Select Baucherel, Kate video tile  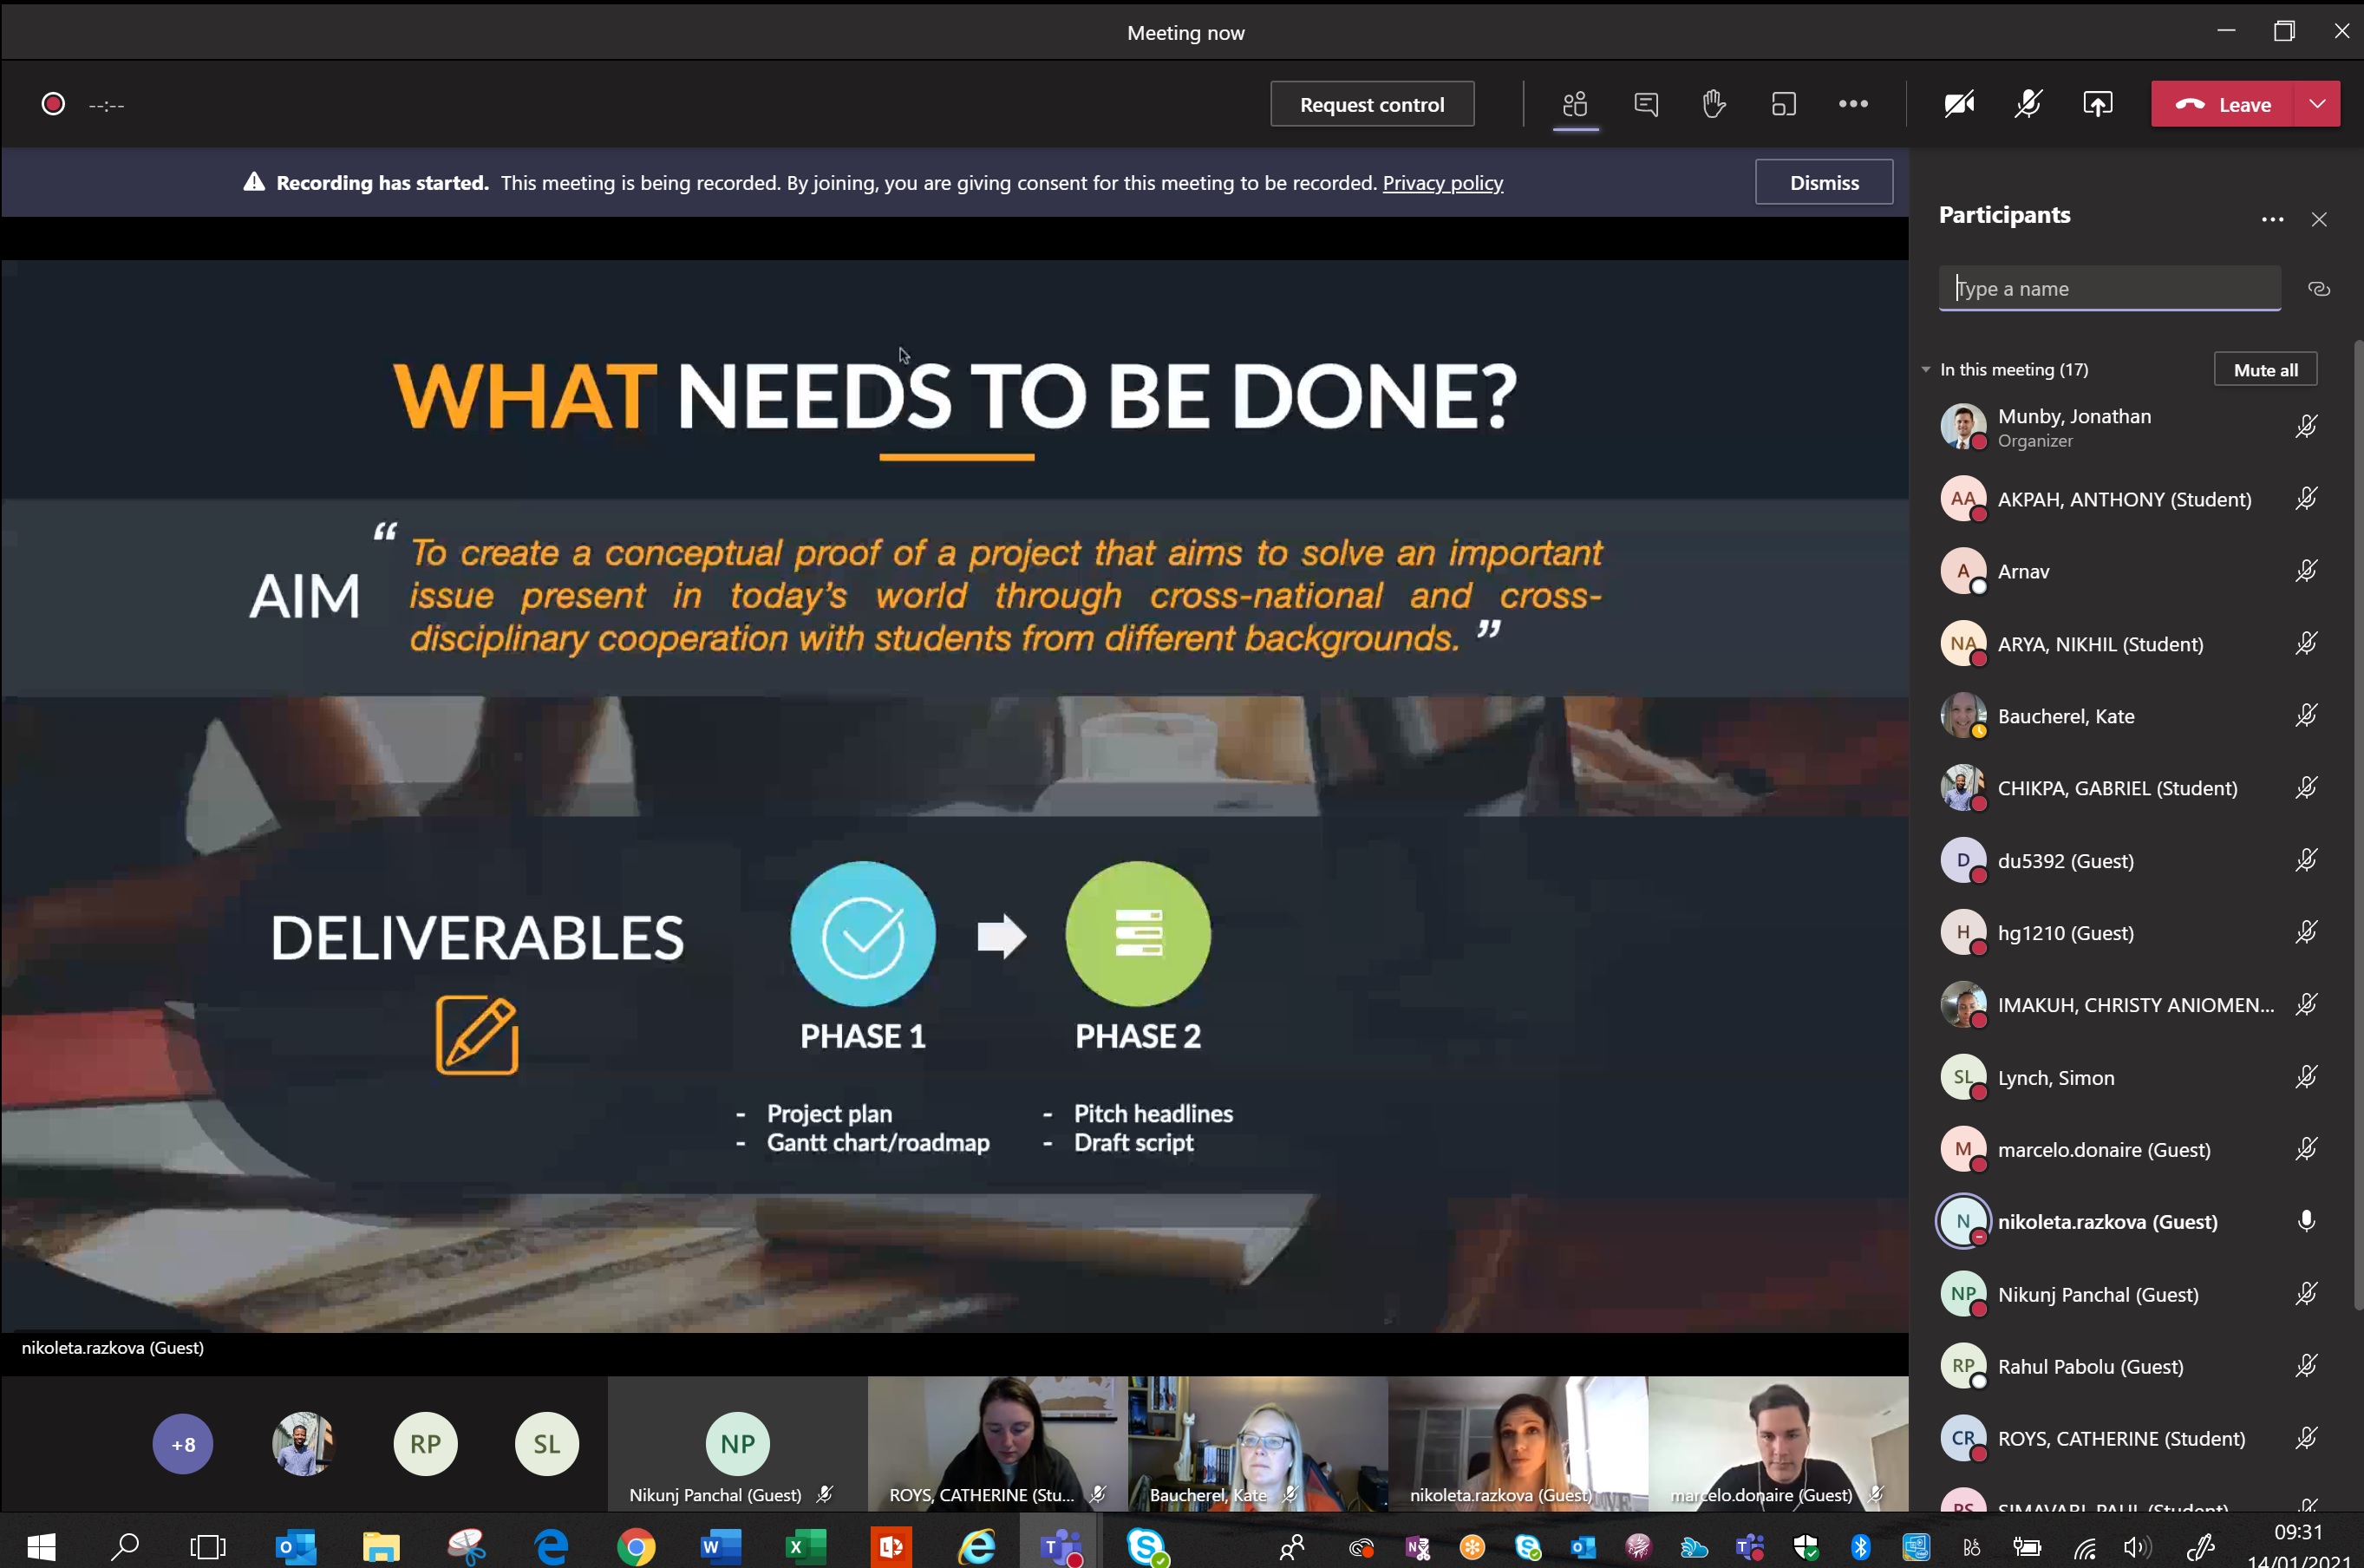point(1258,1443)
